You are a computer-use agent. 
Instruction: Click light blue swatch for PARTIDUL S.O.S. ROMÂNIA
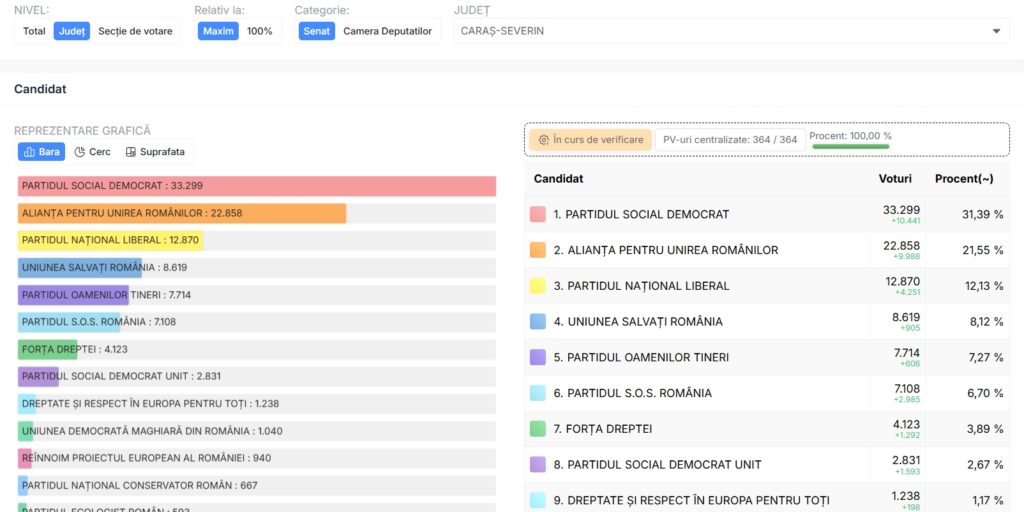point(537,393)
